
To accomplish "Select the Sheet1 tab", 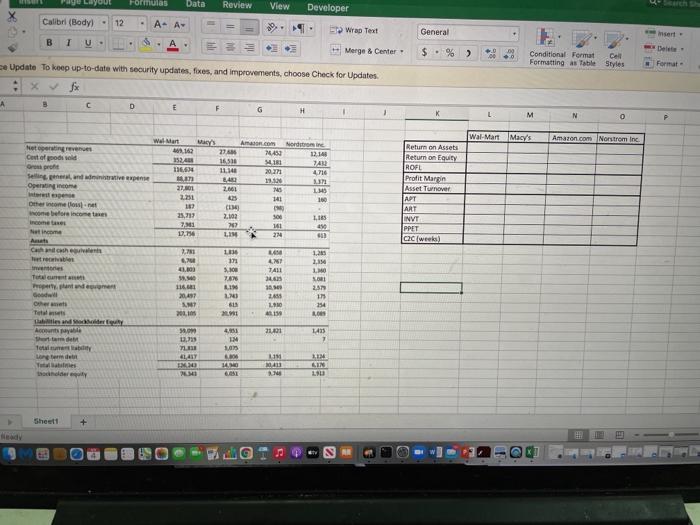I will point(46,421).
